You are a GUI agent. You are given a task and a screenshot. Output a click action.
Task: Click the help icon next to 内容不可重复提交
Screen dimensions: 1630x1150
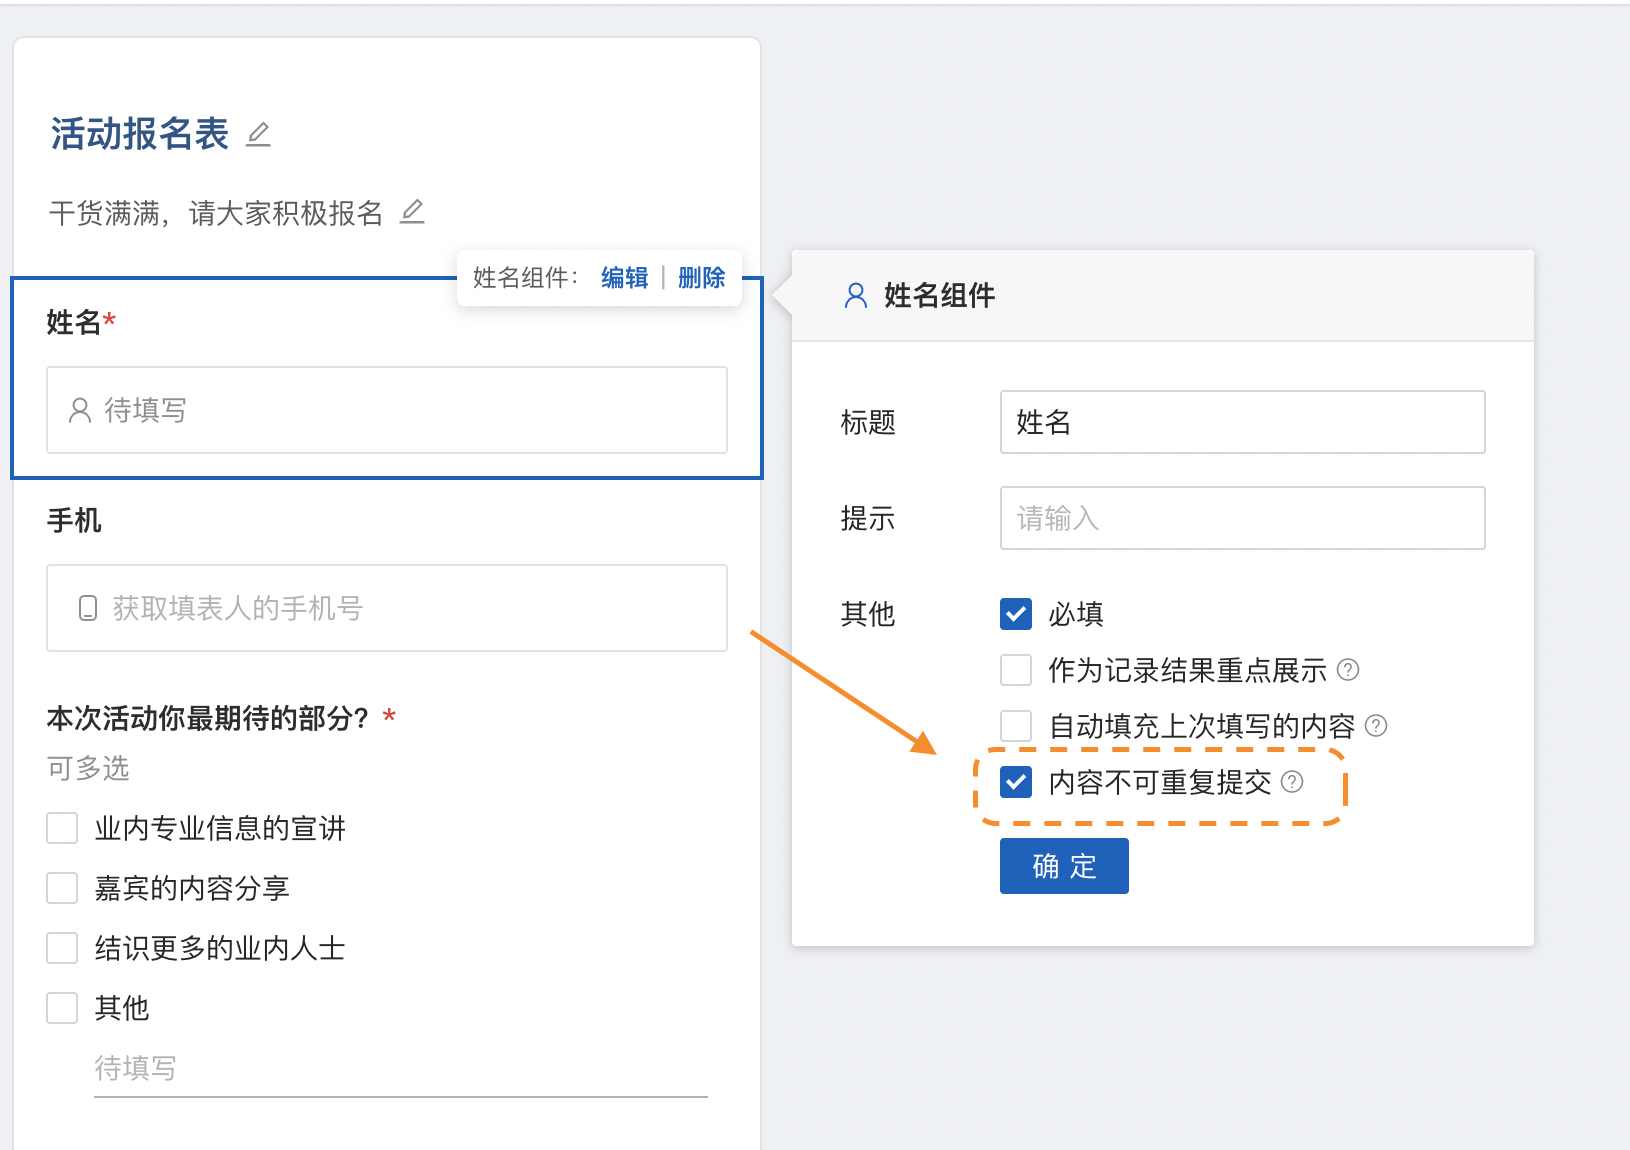(x=1292, y=782)
